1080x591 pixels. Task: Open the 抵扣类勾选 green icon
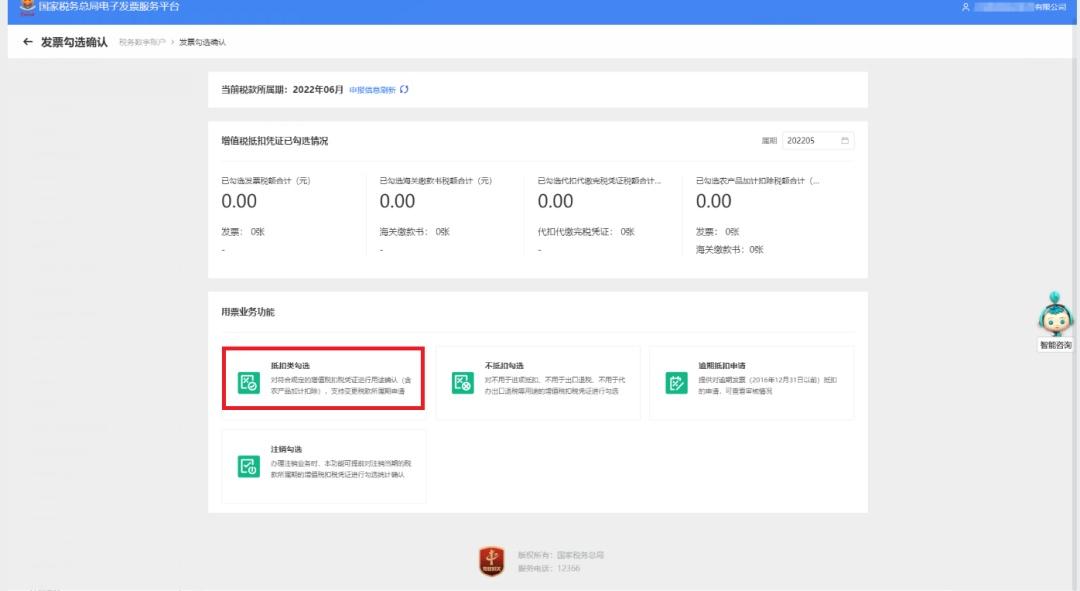(248, 382)
